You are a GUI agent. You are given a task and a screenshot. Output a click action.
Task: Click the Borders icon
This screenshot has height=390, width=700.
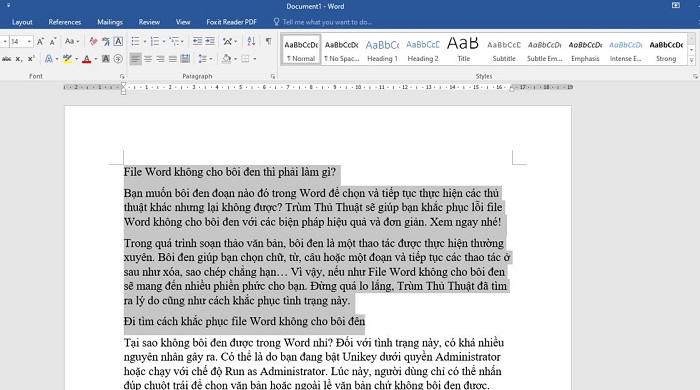click(245, 58)
